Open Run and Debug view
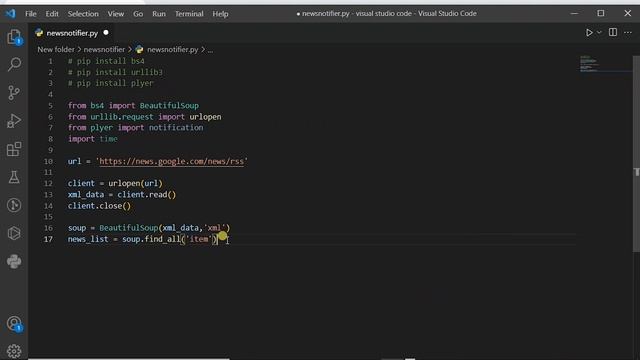 pos(14,121)
